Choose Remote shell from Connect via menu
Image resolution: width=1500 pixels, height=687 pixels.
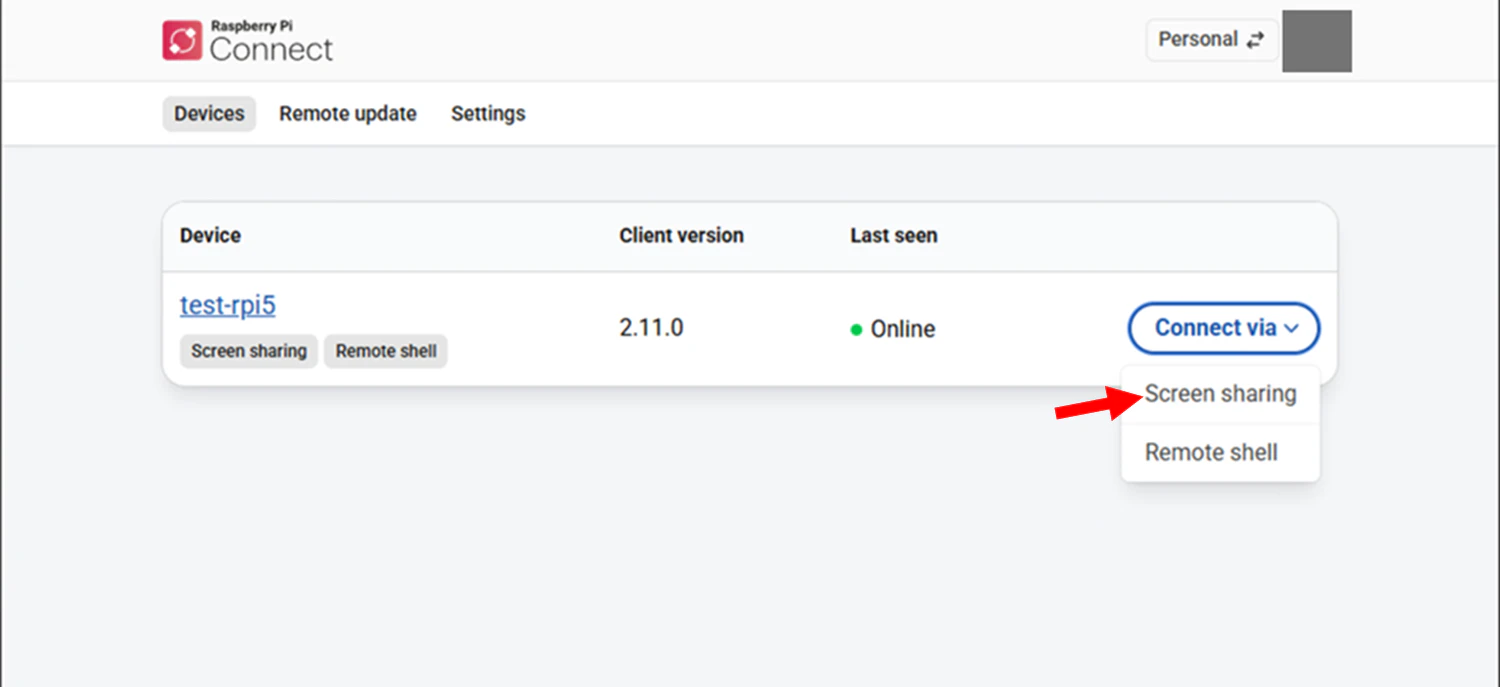(x=1221, y=452)
